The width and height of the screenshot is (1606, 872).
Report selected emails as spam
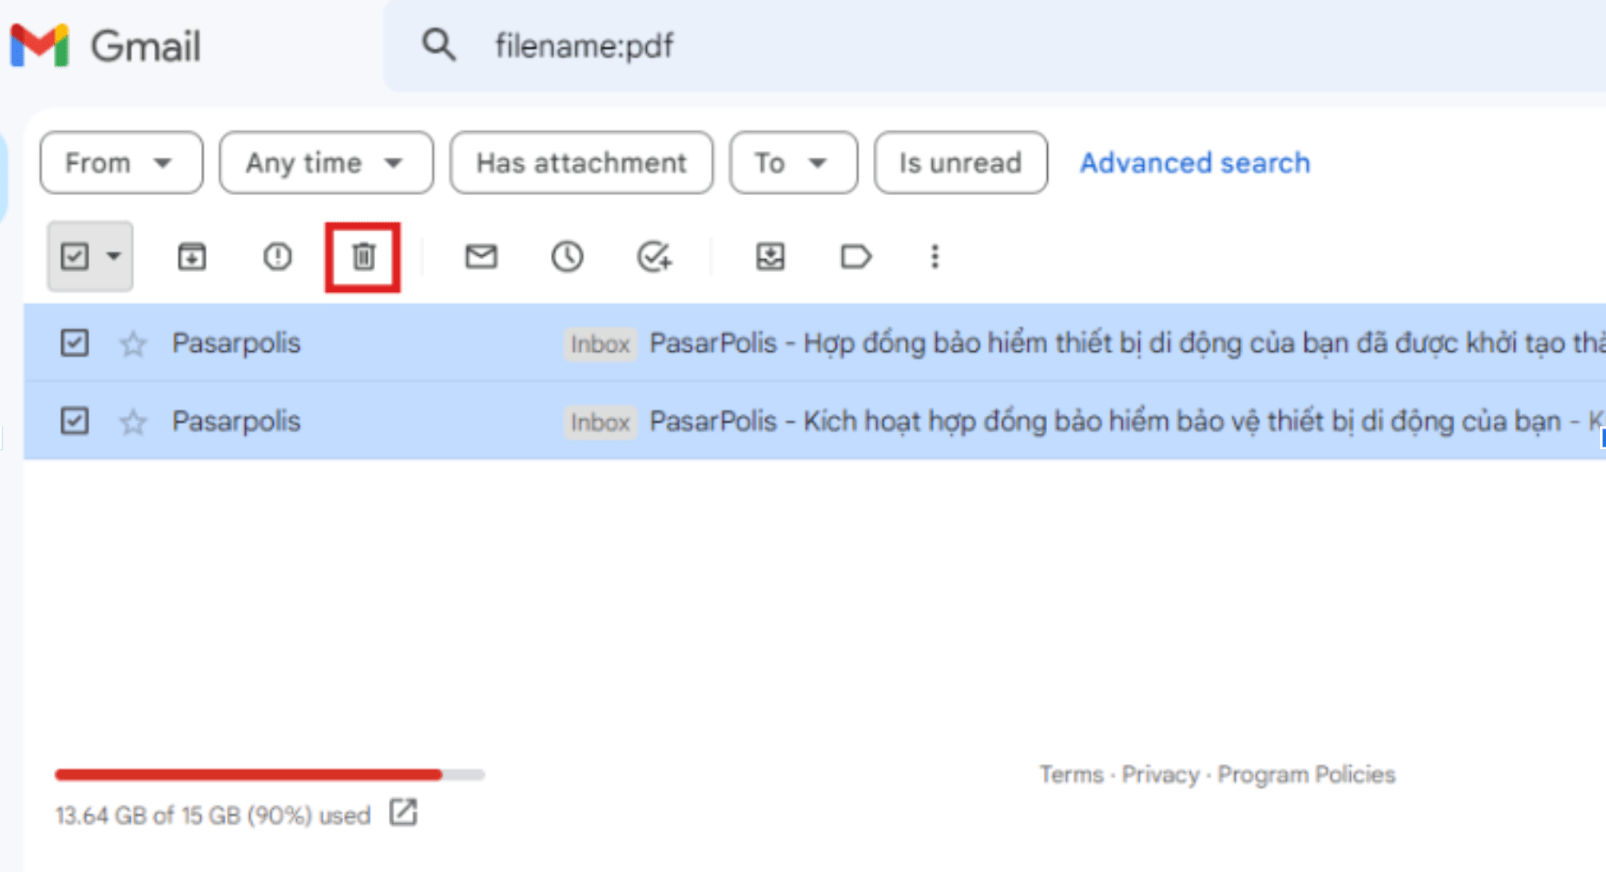point(277,257)
